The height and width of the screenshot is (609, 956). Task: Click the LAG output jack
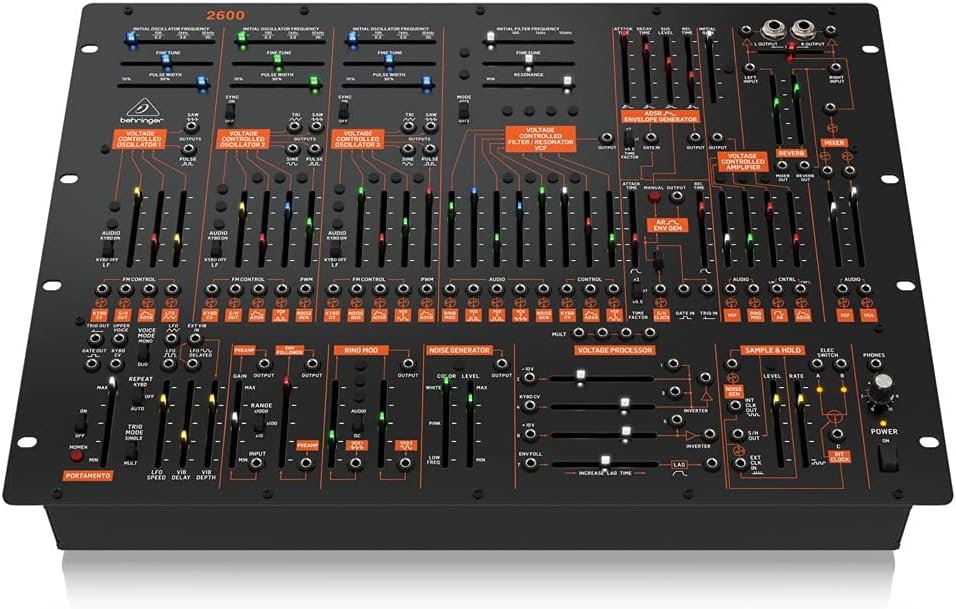pos(711,464)
